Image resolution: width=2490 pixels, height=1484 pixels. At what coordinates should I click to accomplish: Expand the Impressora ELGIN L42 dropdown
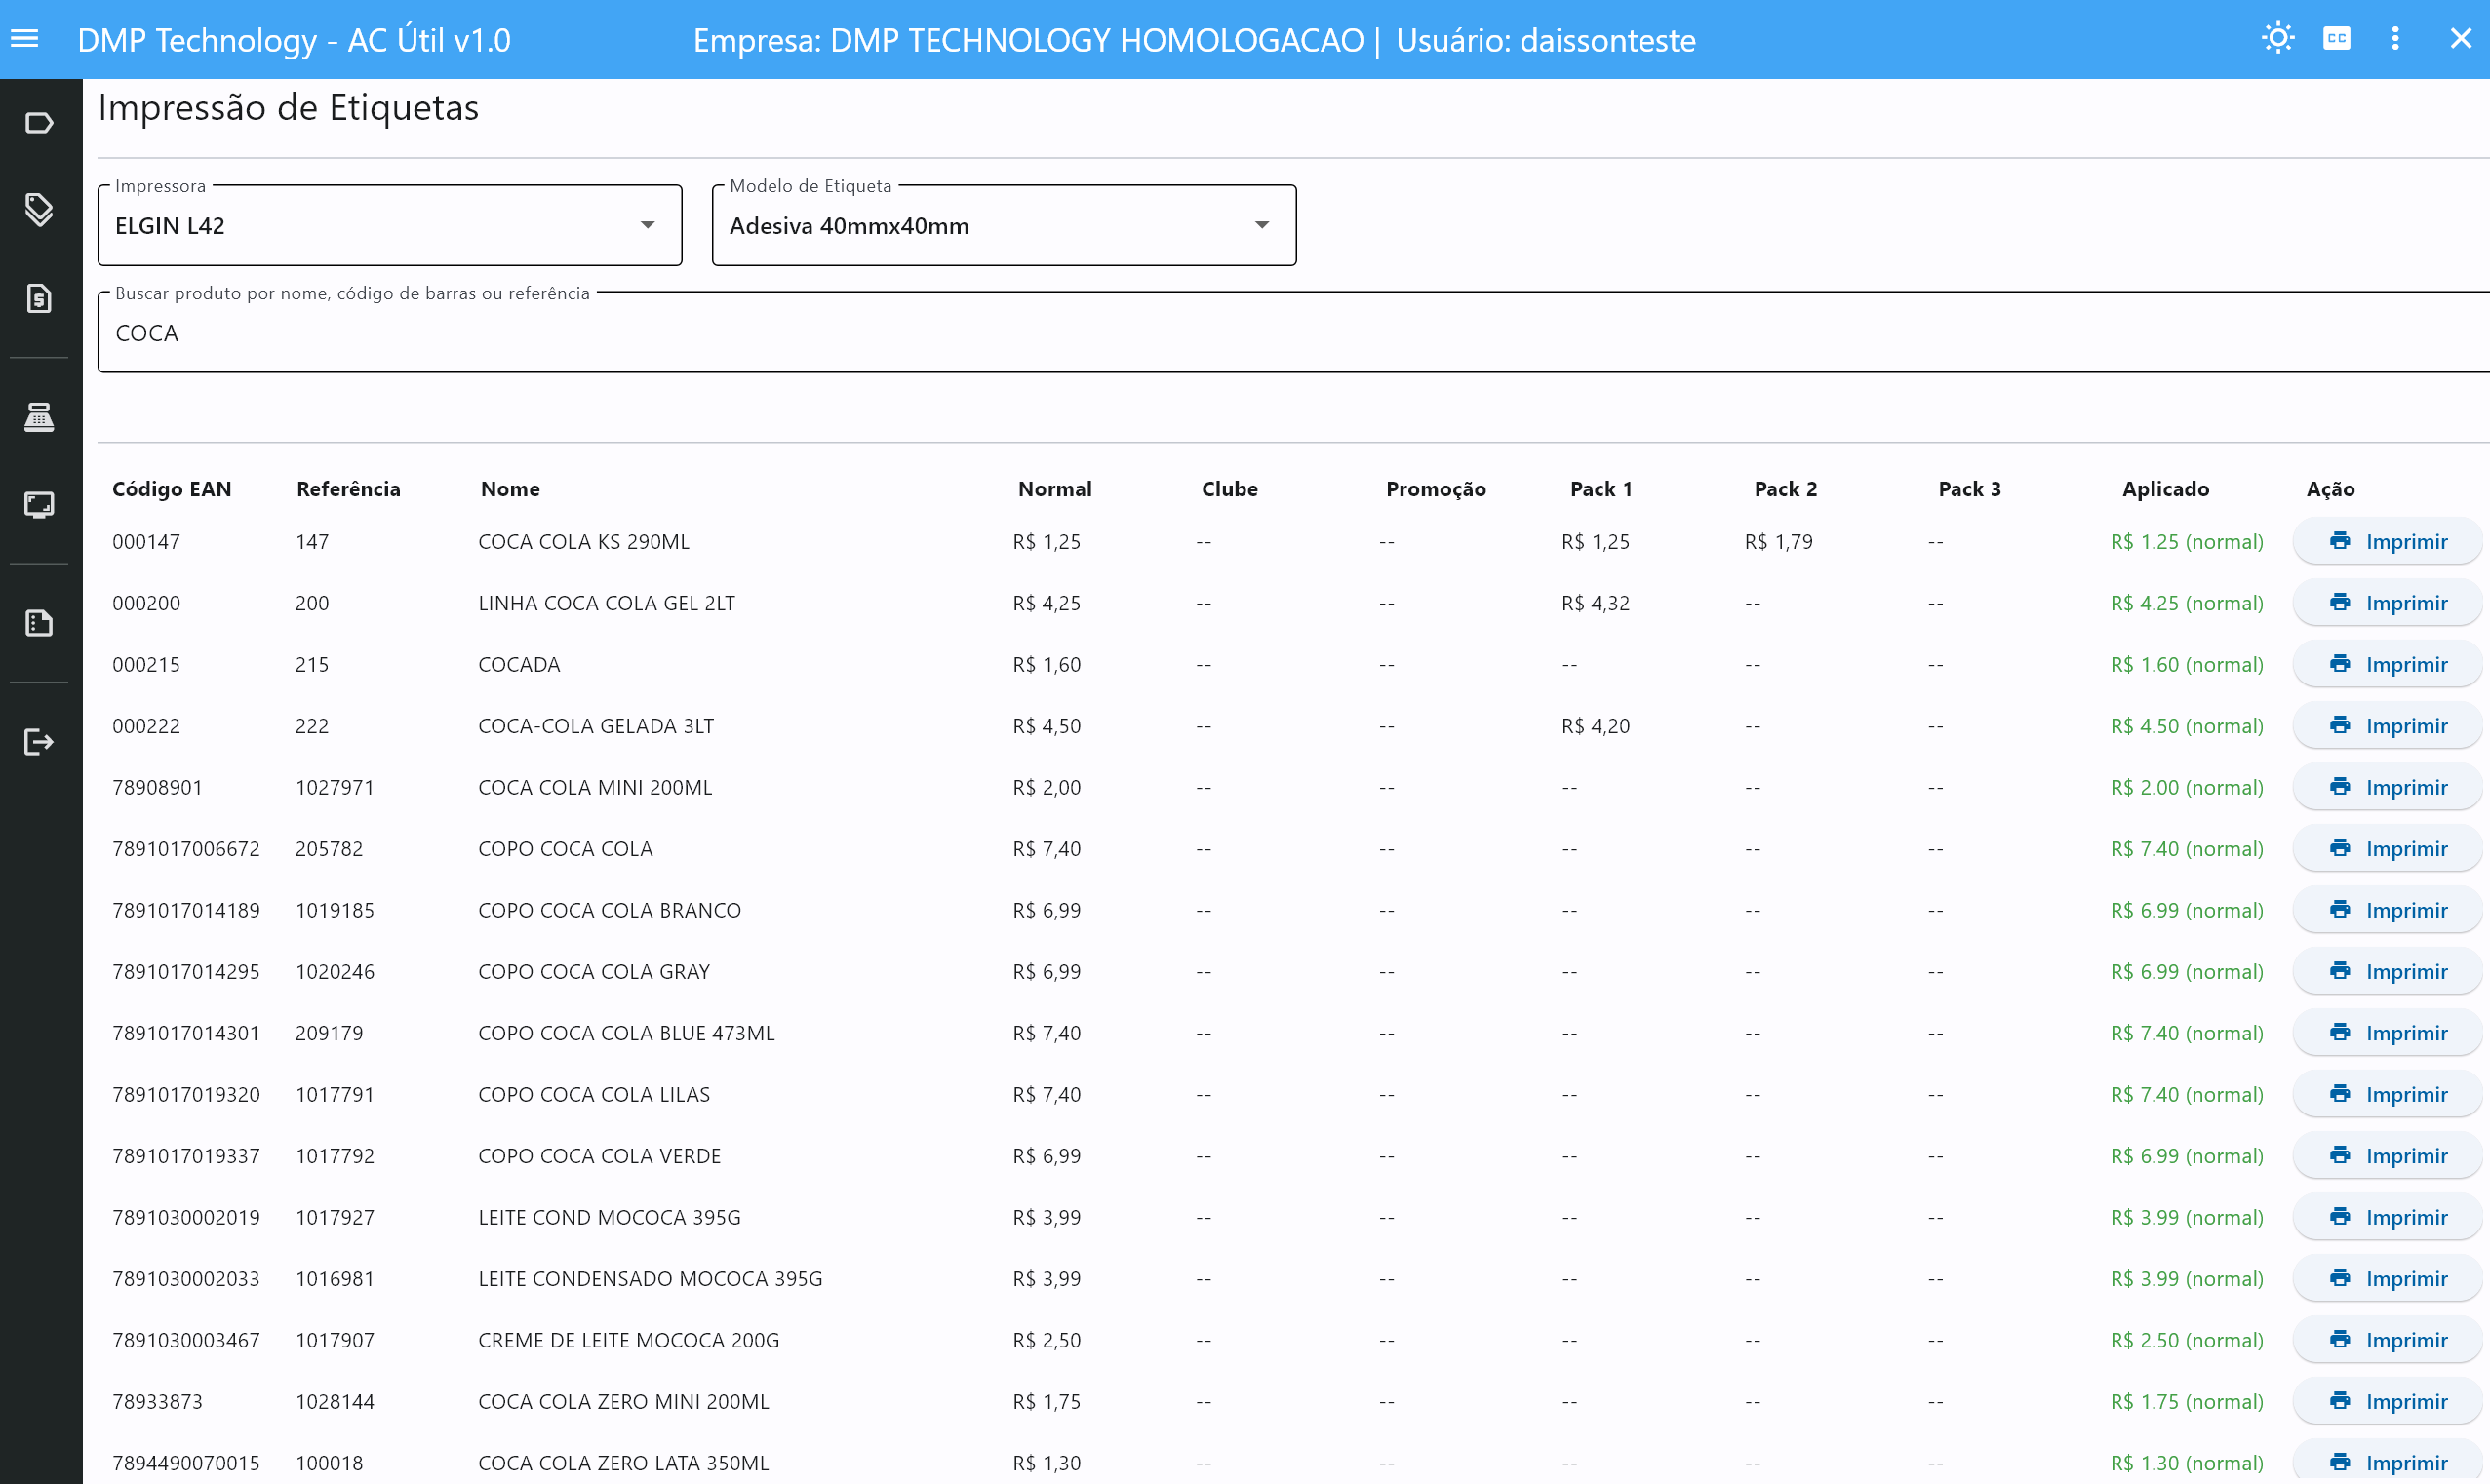(x=390, y=225)
